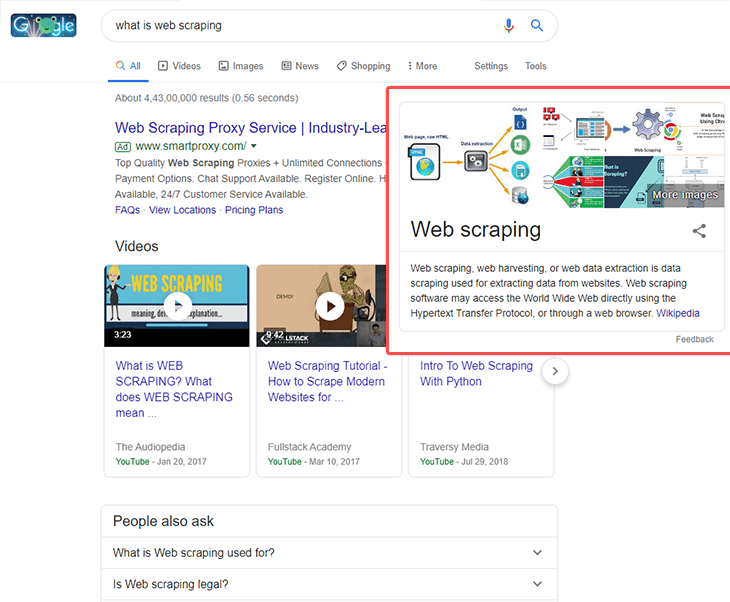
Task: Click More images in knowledge panel
Action: point(685,195)
